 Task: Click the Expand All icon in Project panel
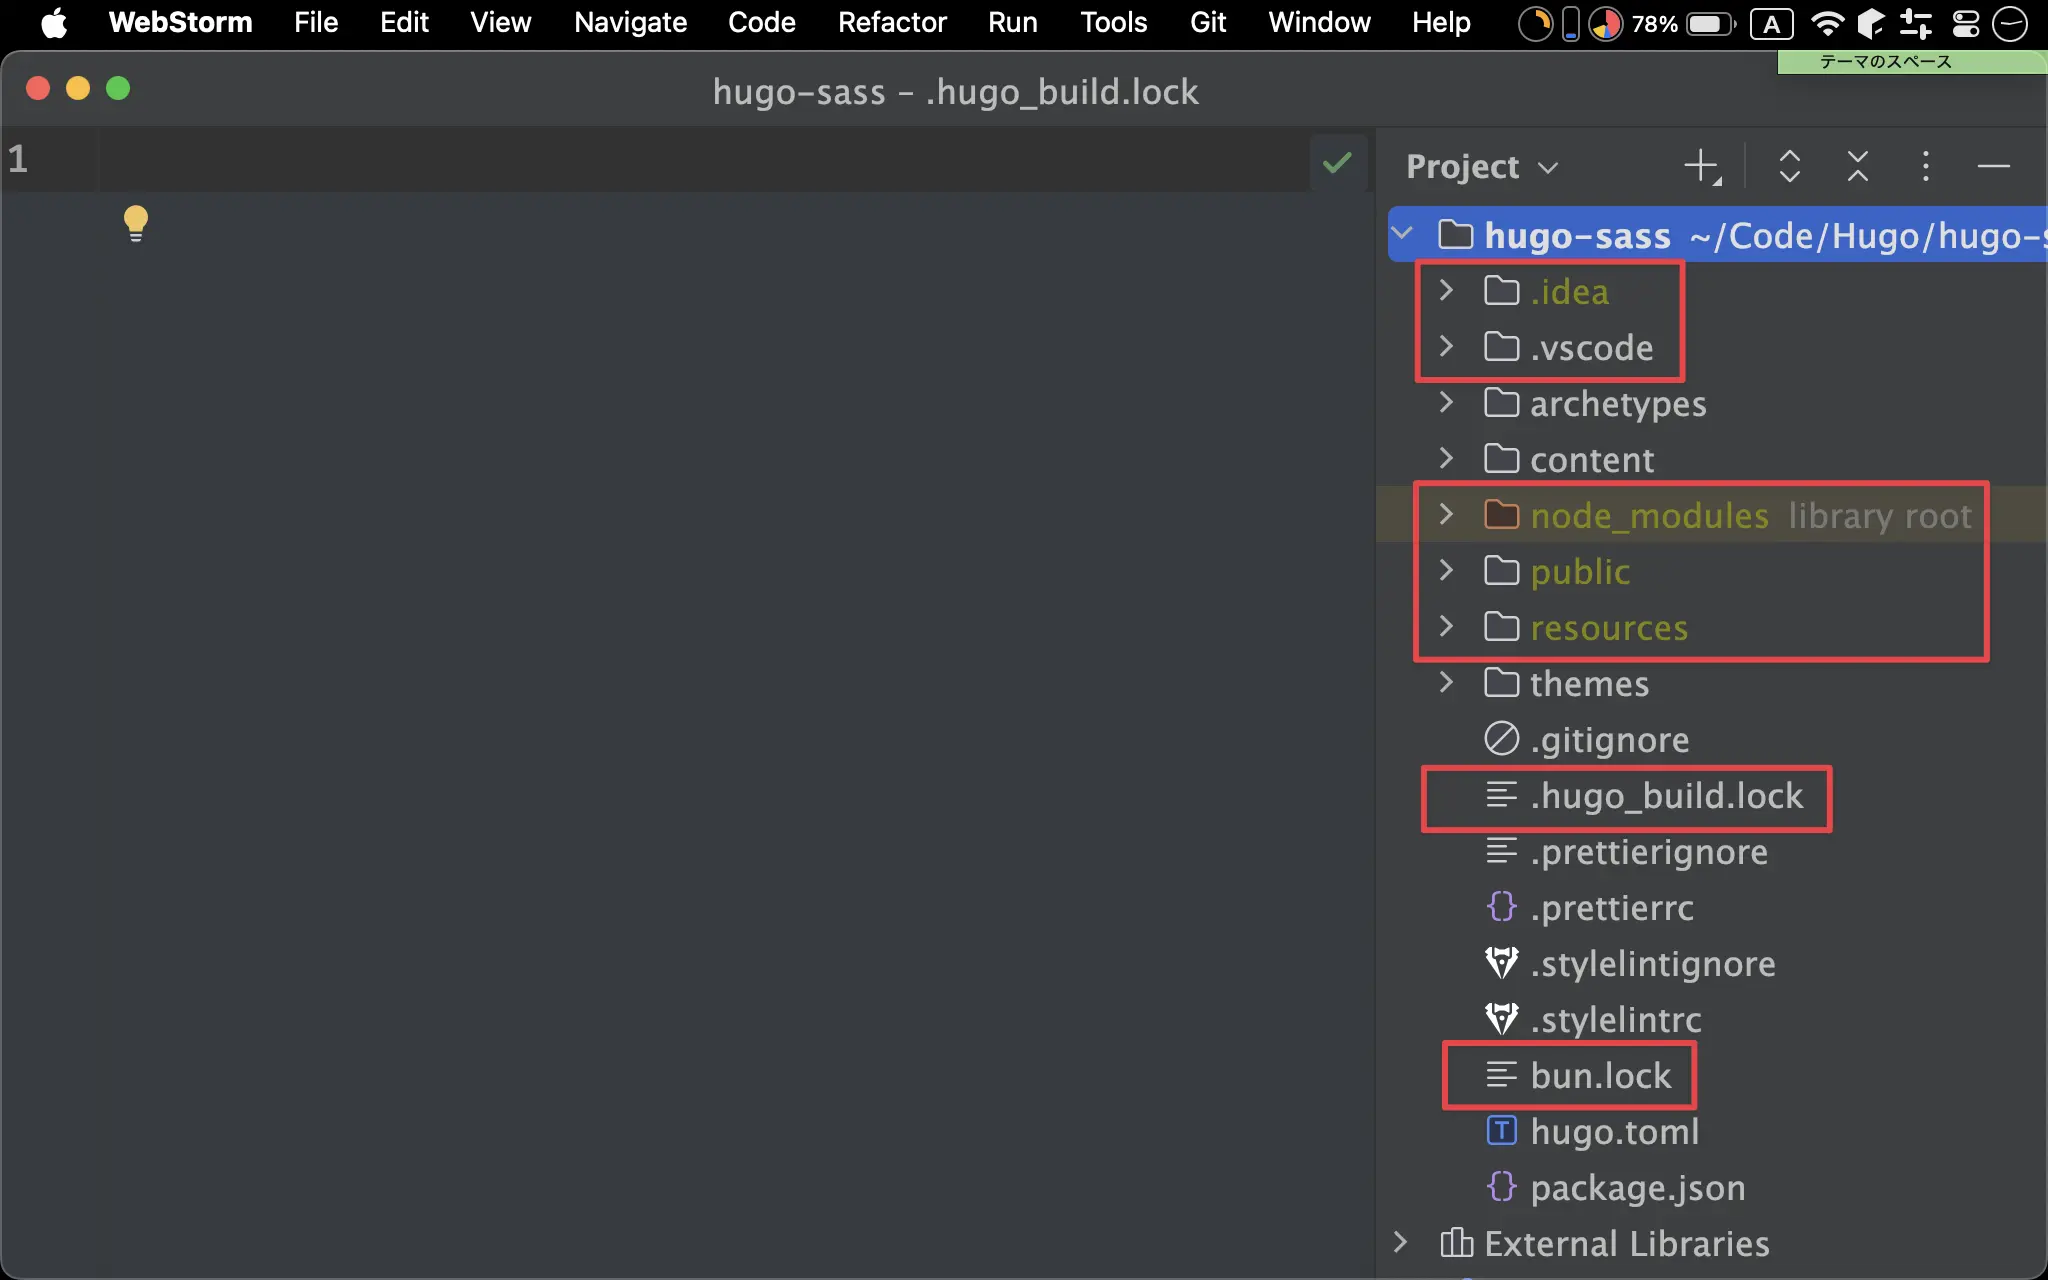pos(1789,166)
